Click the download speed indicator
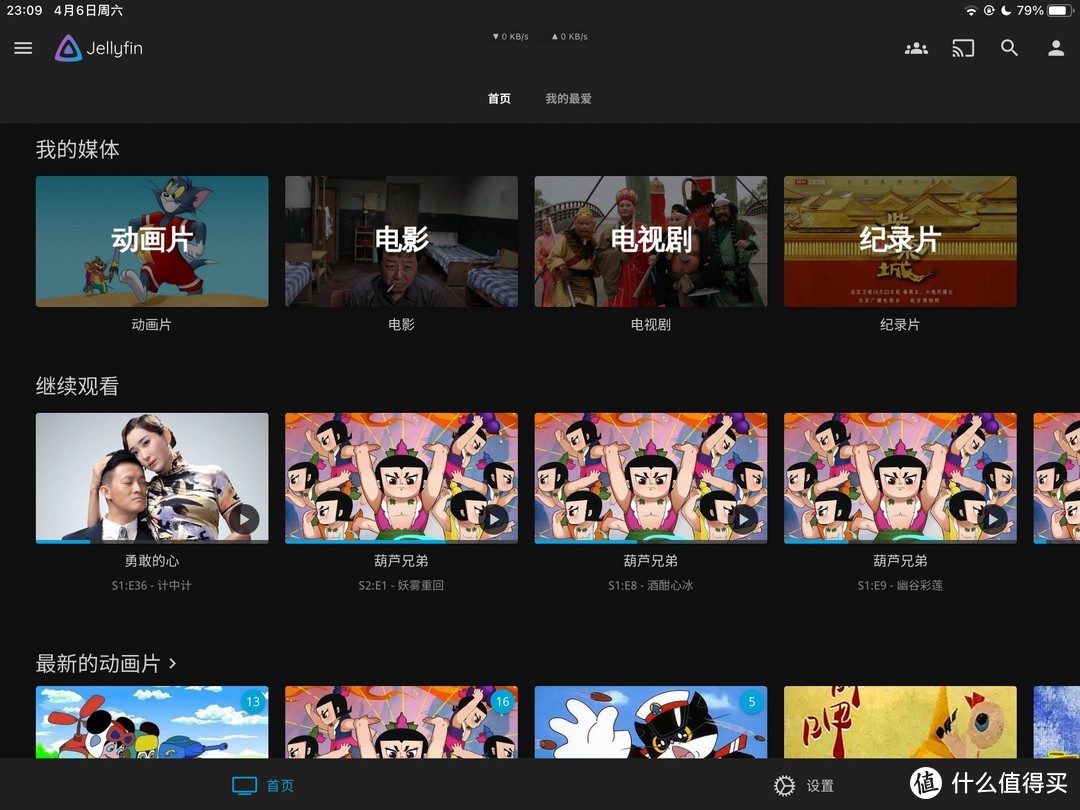Screen dimensions: 1080x810 pos(510,37)
